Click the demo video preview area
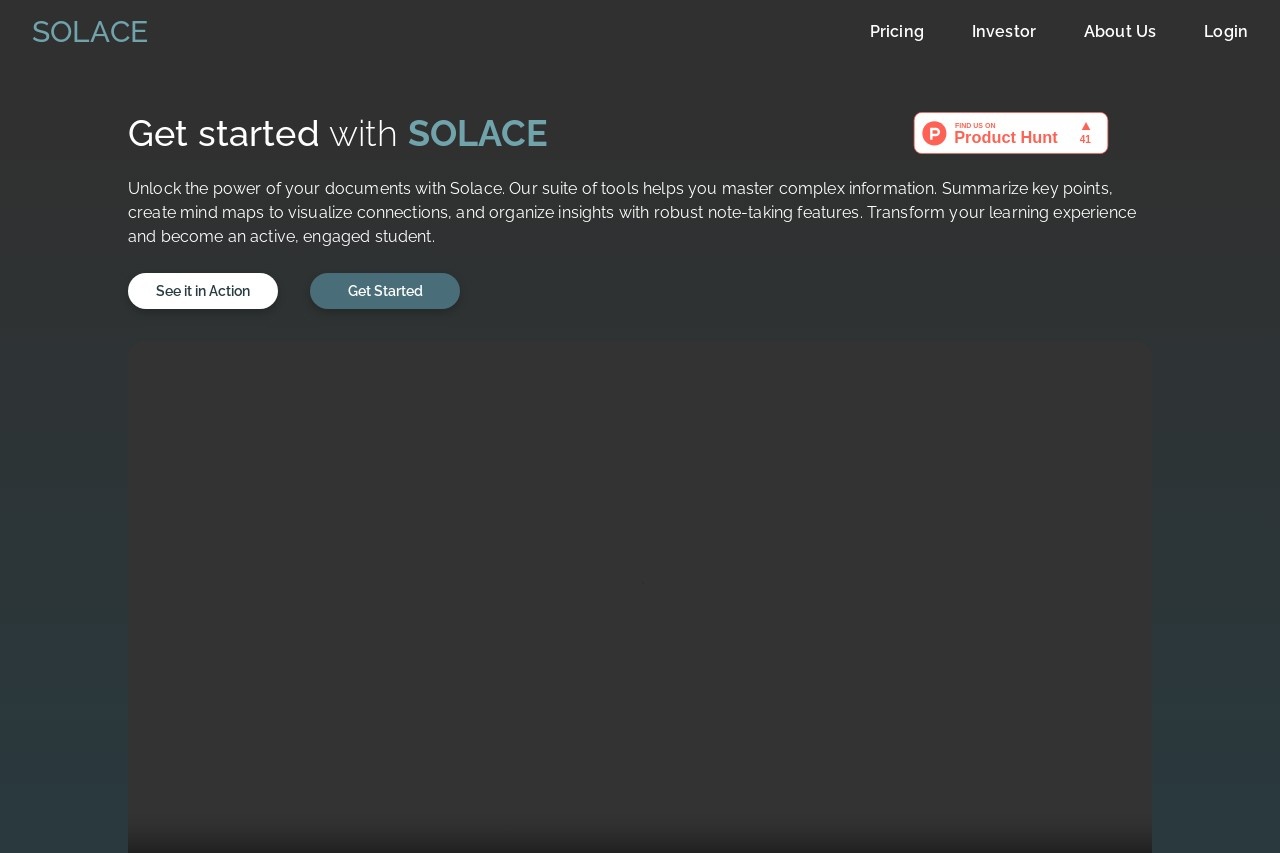This screenshot has width=1280, height=853. [x=640, y=597]
